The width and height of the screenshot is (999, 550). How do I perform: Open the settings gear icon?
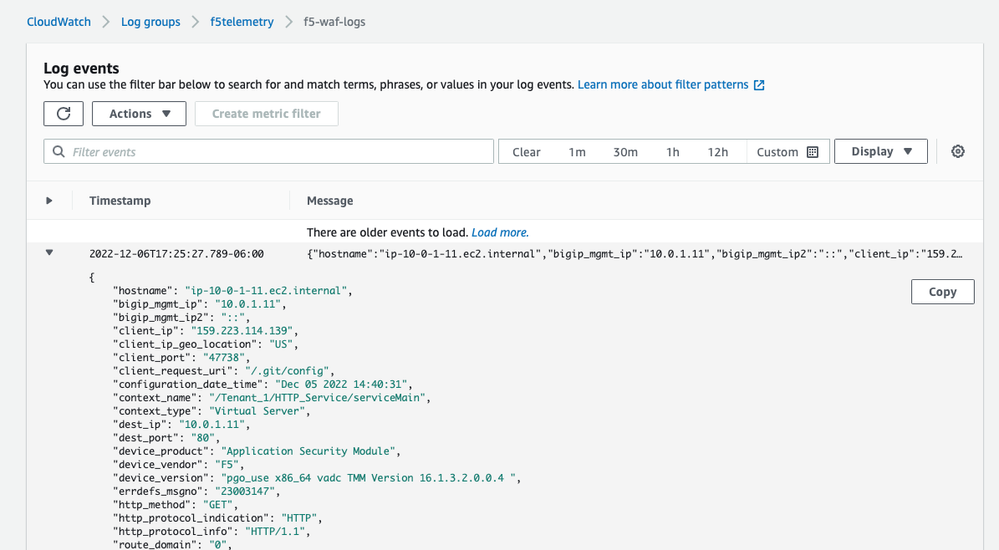tap(958, 151)
